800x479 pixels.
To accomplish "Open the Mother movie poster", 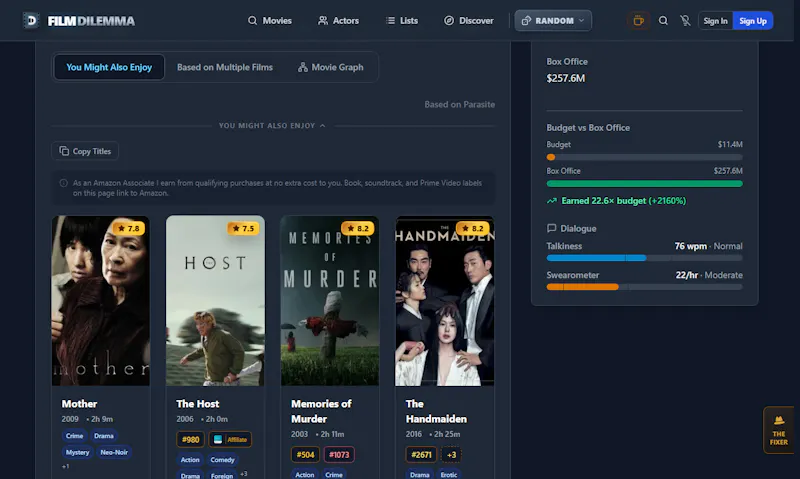I will [x=101, y=300].
